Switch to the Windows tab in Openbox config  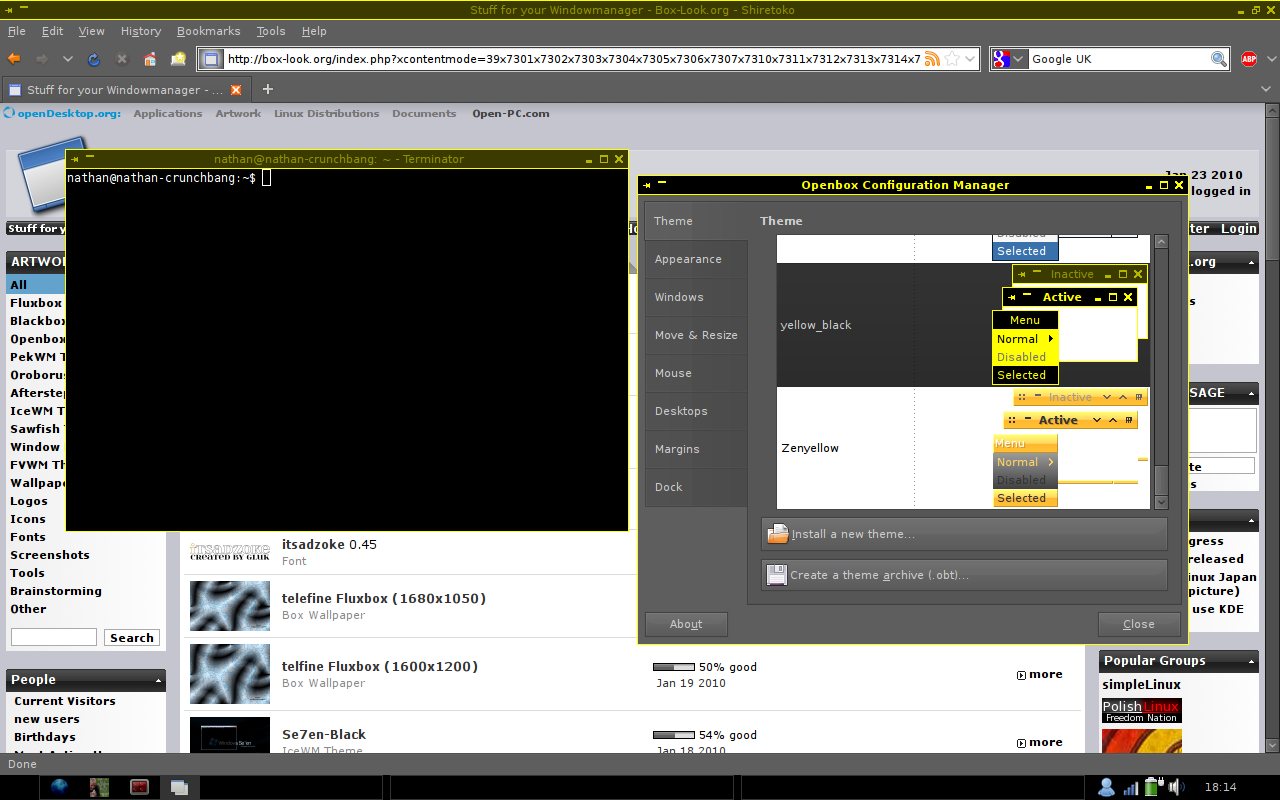pos(696,297)
